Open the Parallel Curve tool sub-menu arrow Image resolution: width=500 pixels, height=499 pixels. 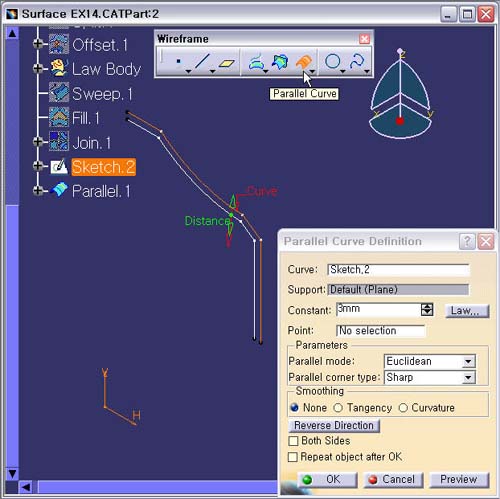coord(313,71)
